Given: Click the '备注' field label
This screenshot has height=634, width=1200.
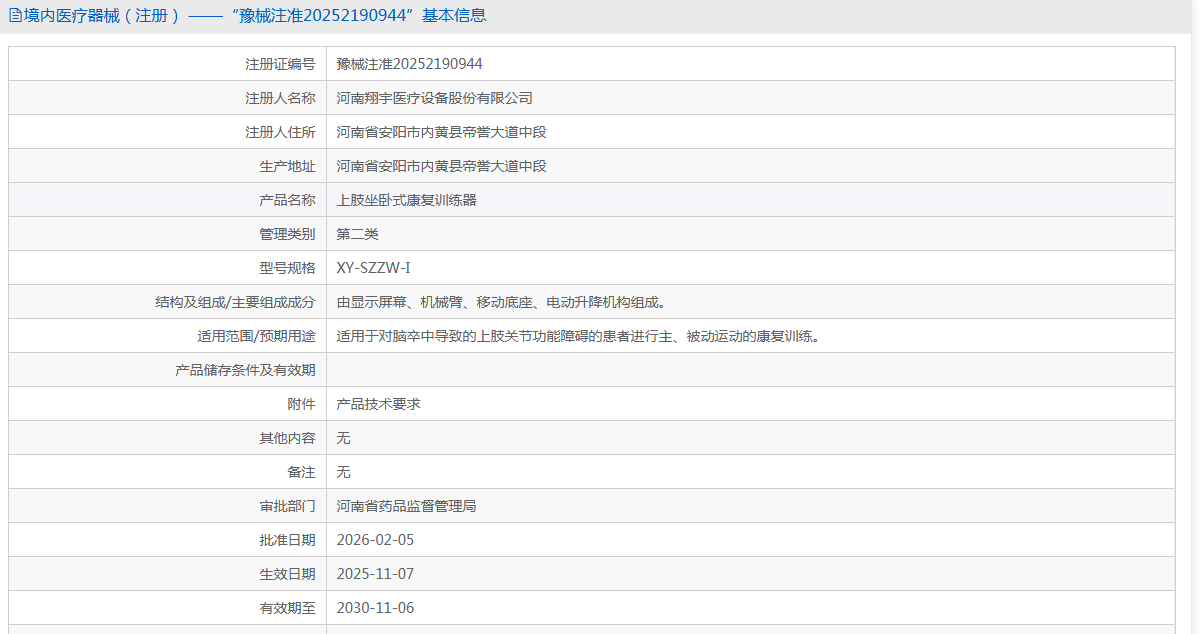Looking at the screenshot, I should (302, 472).
